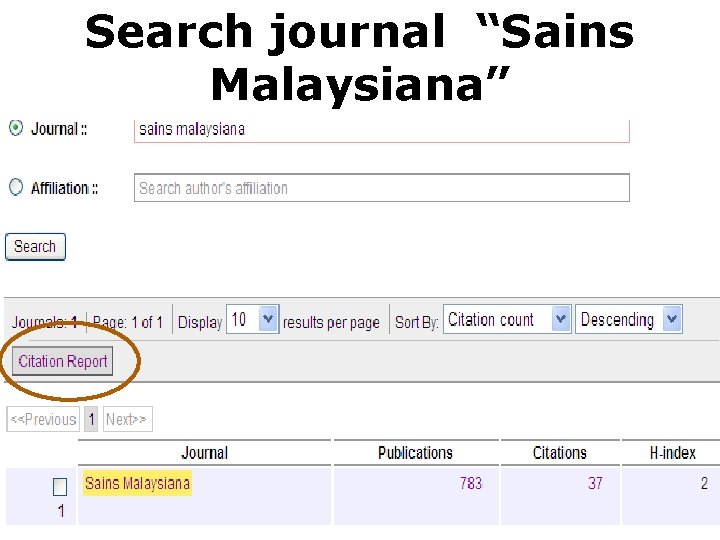Image resolution: width=720 pixels, height=540 pixels.
Task: Select the Journal radio button
Action: (x=16, y=128)
